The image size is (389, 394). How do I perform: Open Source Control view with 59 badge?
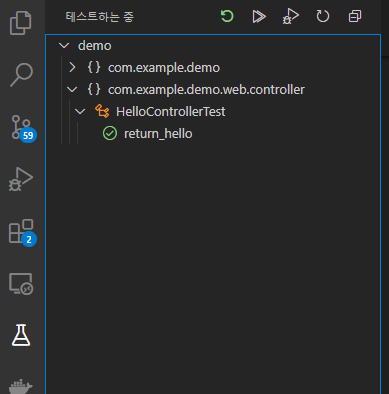point(23,128)
